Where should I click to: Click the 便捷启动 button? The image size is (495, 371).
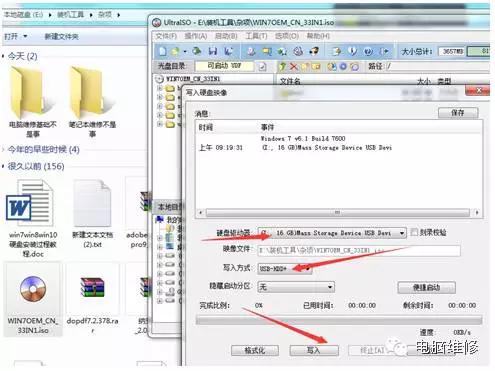point(426,287)
